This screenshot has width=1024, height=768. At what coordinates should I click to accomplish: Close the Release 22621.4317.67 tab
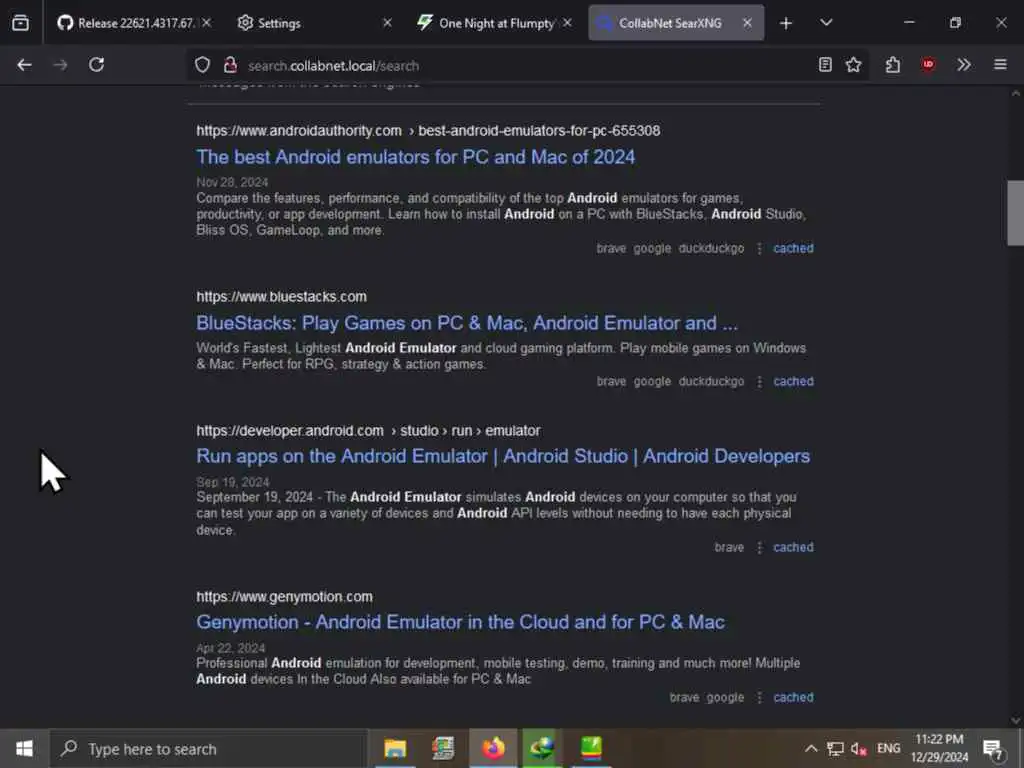tap(206, 23)
